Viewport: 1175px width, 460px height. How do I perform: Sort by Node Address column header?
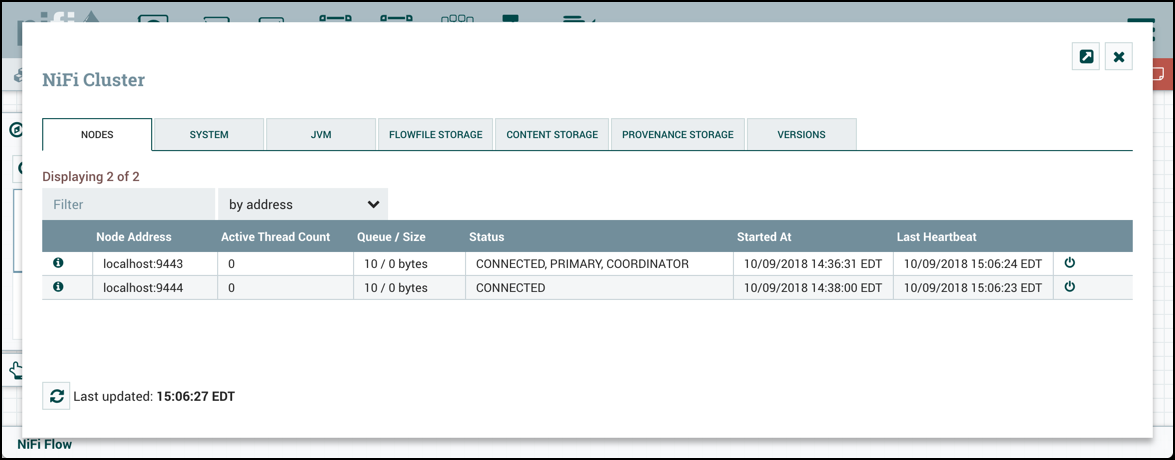[134, 237]
